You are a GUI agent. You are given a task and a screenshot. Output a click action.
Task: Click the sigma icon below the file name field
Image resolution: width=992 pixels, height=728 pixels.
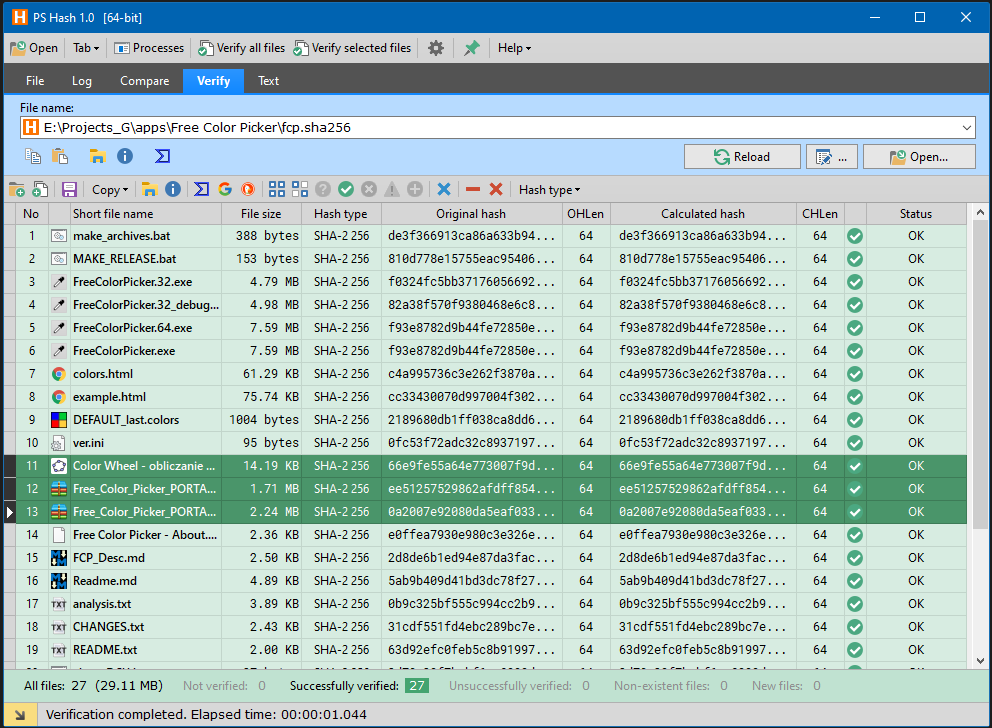tap(163, 156)
